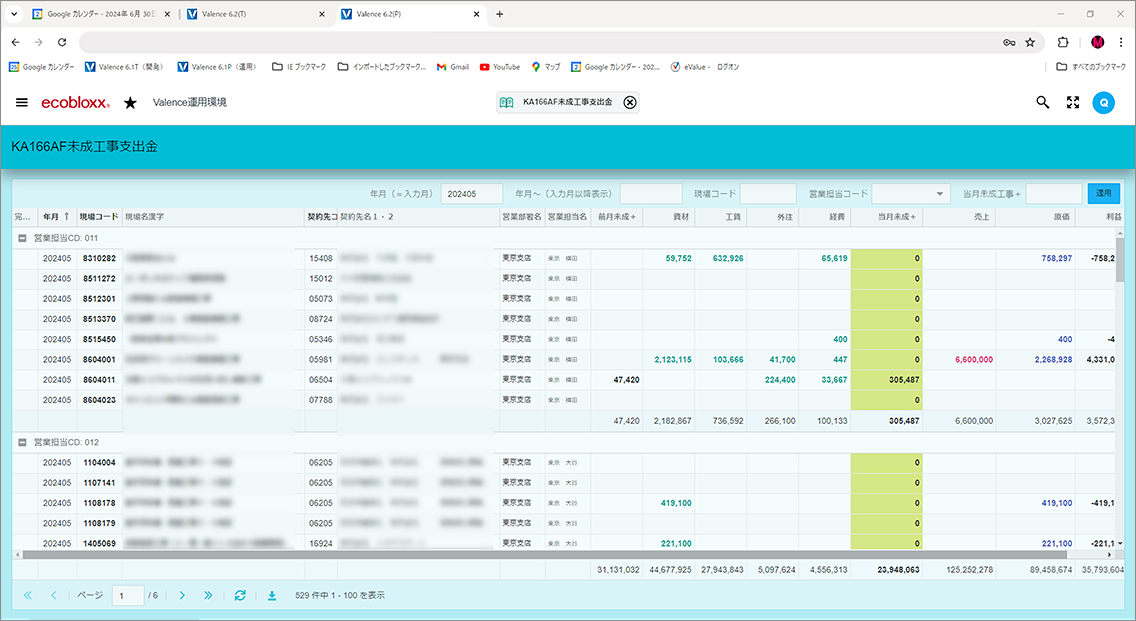Screen dimensions: 1136x621
Task: Click the horizontal scrollbar of the grid
Action: coord(543,554)
